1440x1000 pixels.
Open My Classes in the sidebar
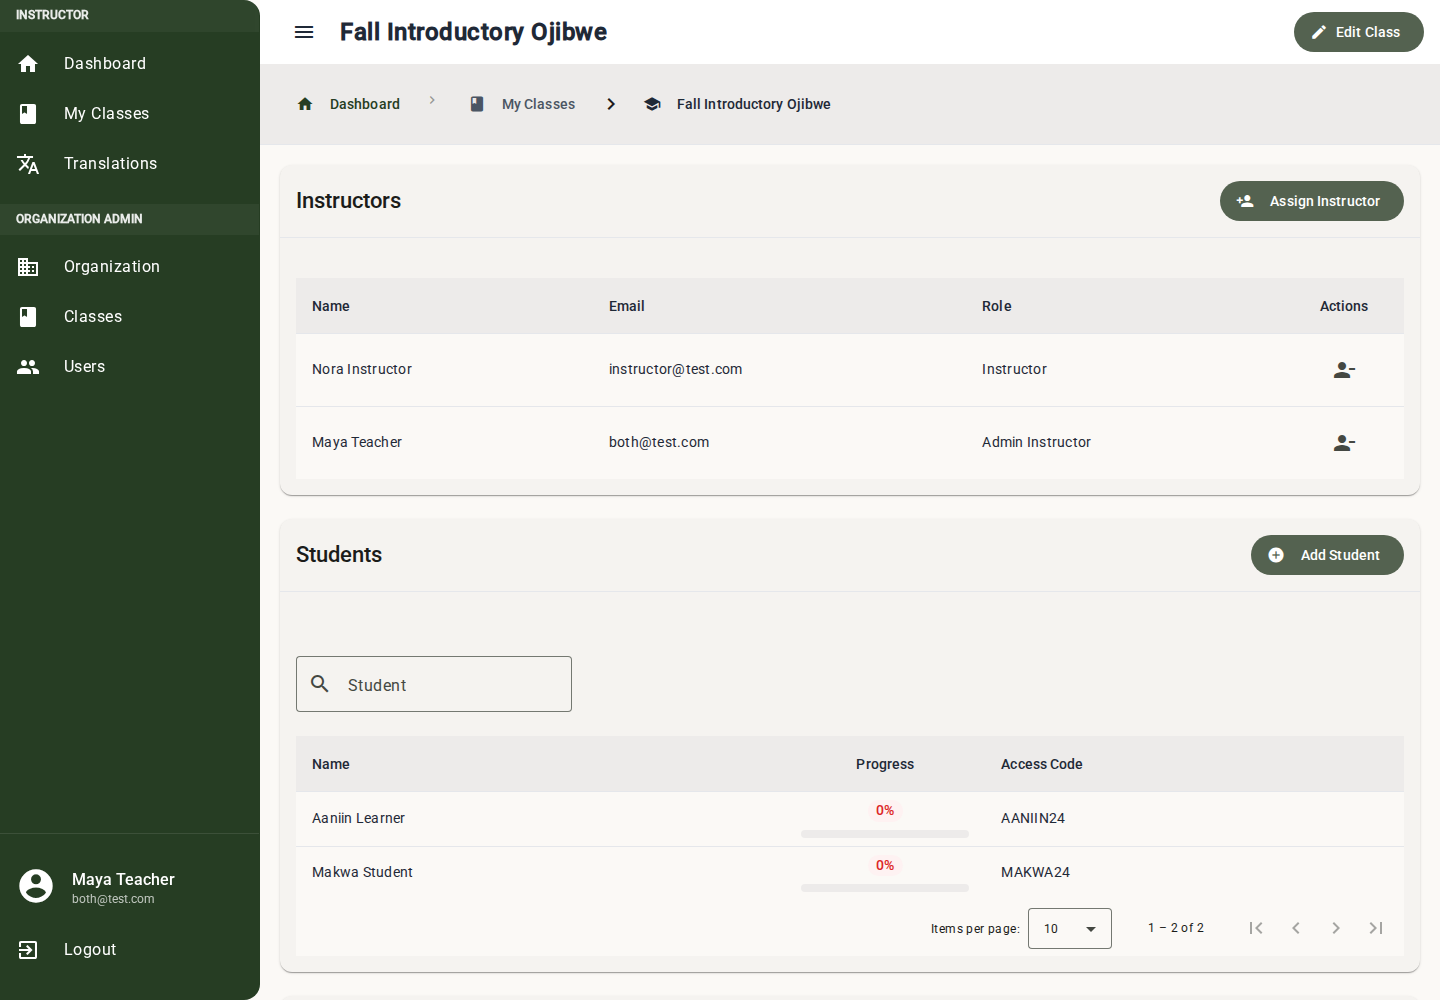pyautogui.click(x=130, y=114)
